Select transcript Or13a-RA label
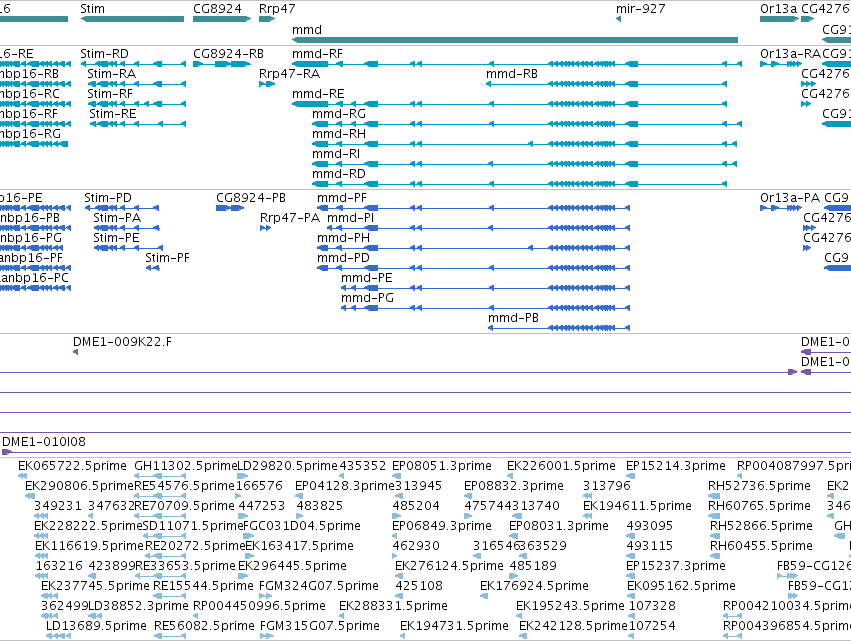The width and height of the screenshot is (851, 641). (x=791, y=54)
